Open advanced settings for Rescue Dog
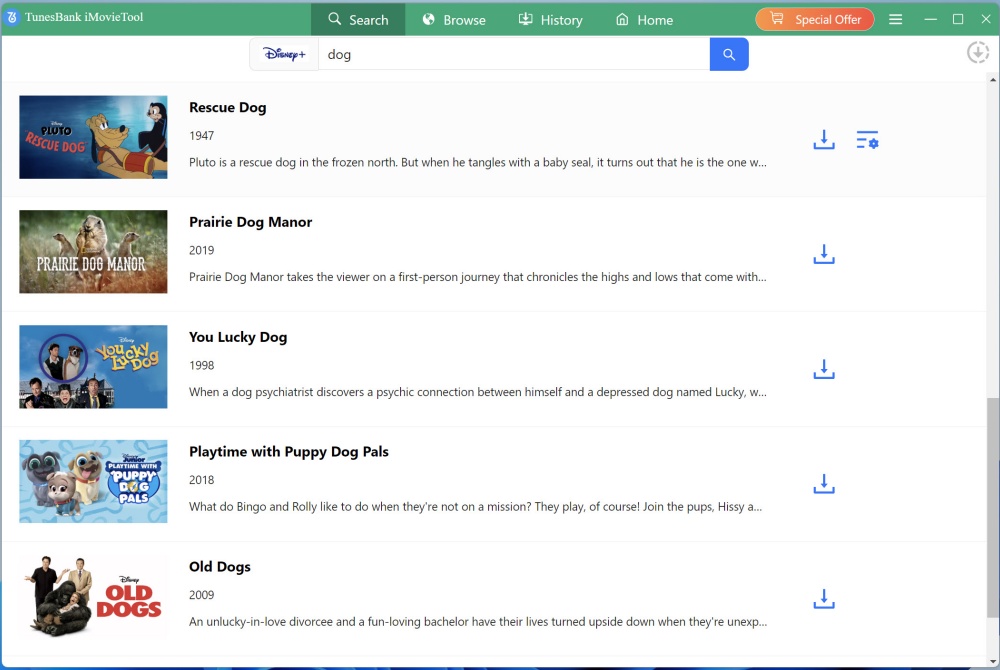Screen dimensions: 1000x670 [867, 140]
